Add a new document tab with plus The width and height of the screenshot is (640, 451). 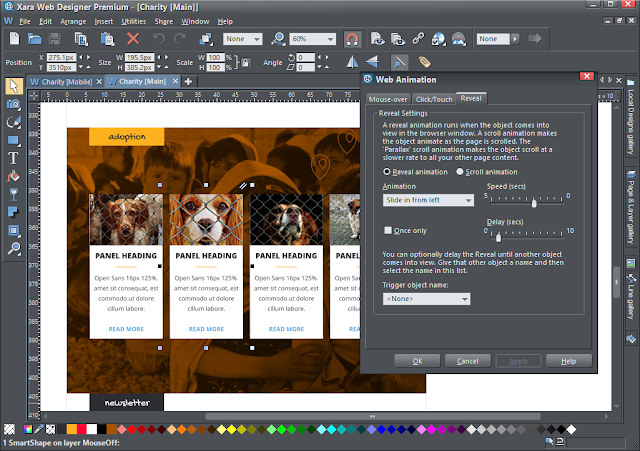click(x=188, y=82)
